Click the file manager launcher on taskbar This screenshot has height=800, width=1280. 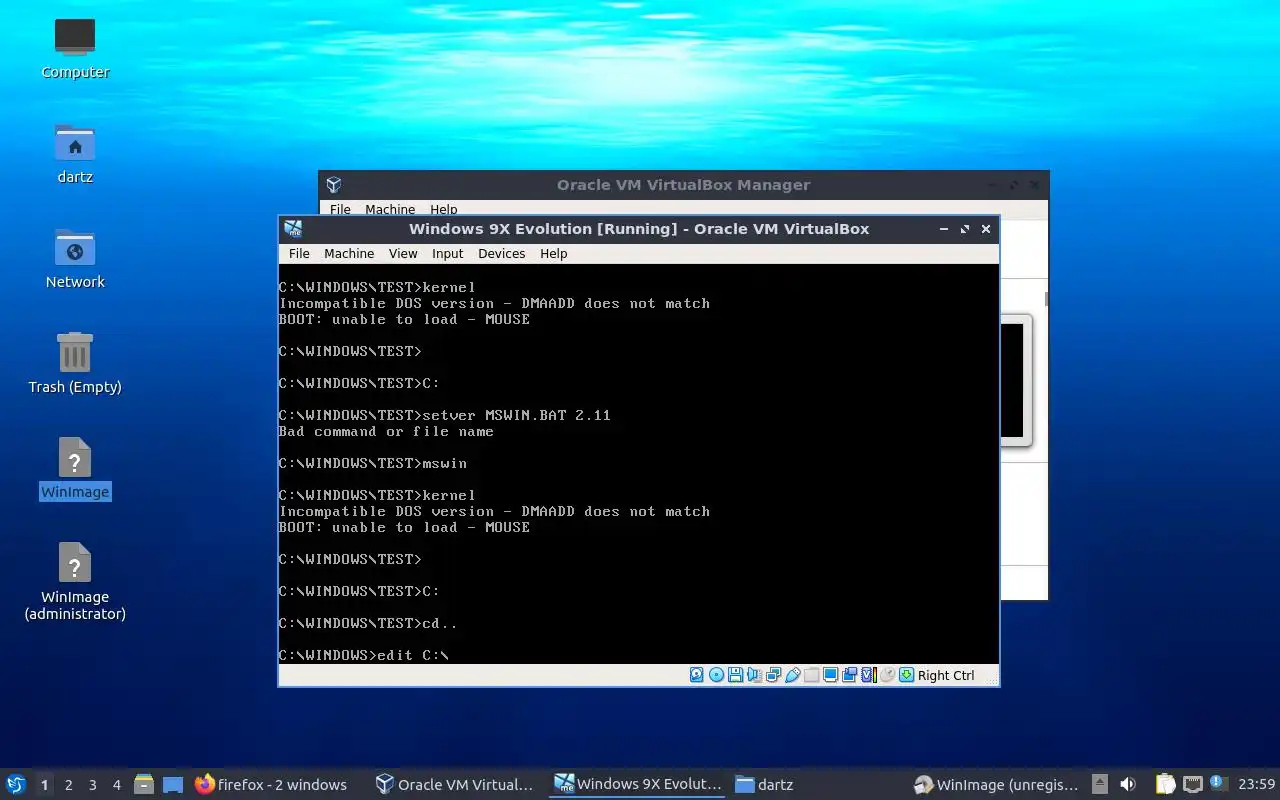point(143,784)
